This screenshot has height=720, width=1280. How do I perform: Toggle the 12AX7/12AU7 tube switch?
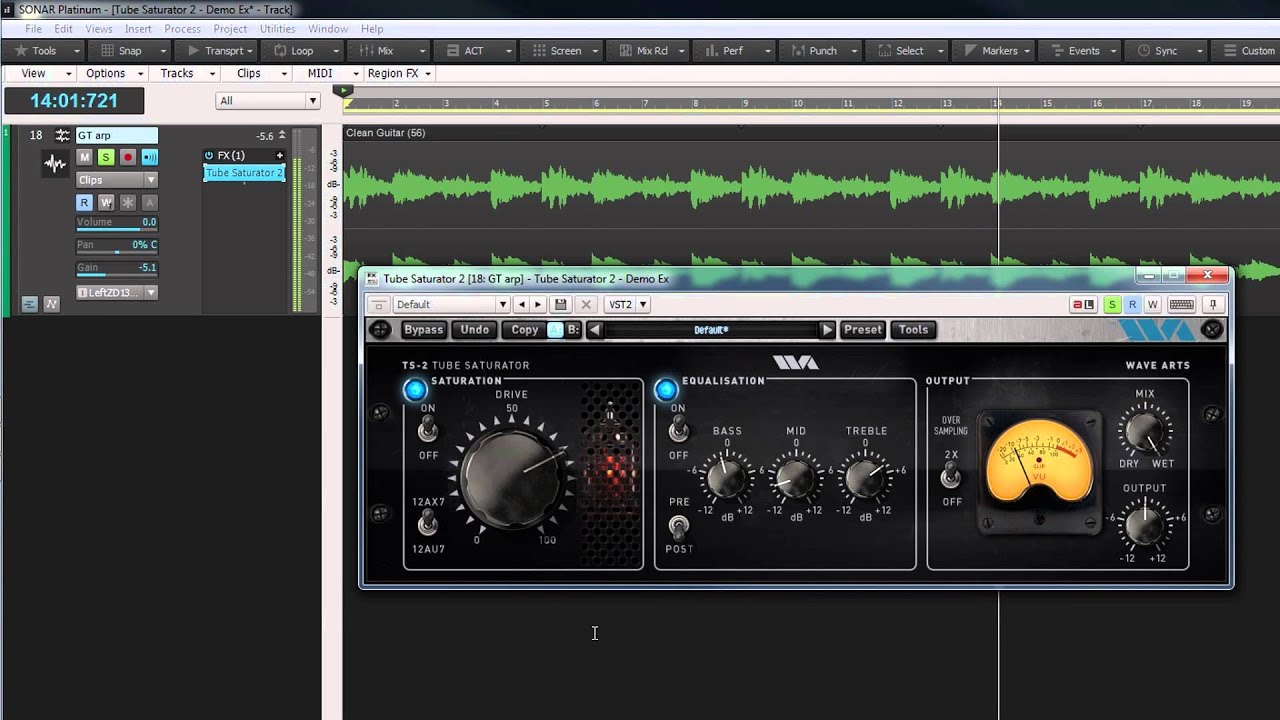[x=428, y=522]
